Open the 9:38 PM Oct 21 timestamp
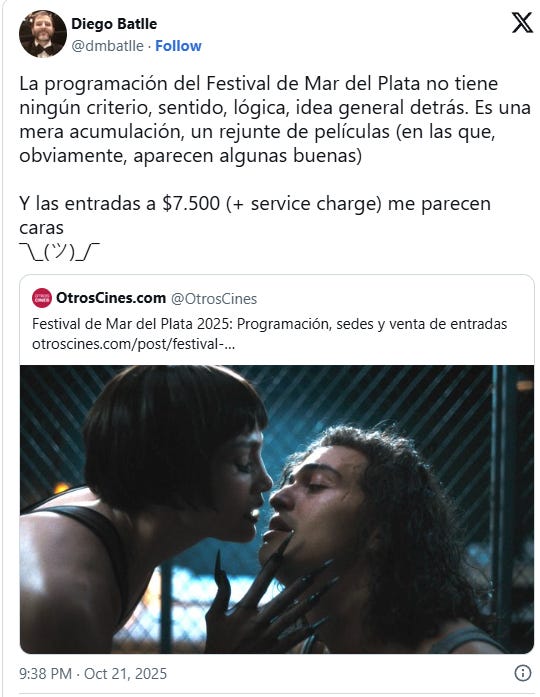The width and height of the screenshot is (540, 697). click(x=93, y=673)
